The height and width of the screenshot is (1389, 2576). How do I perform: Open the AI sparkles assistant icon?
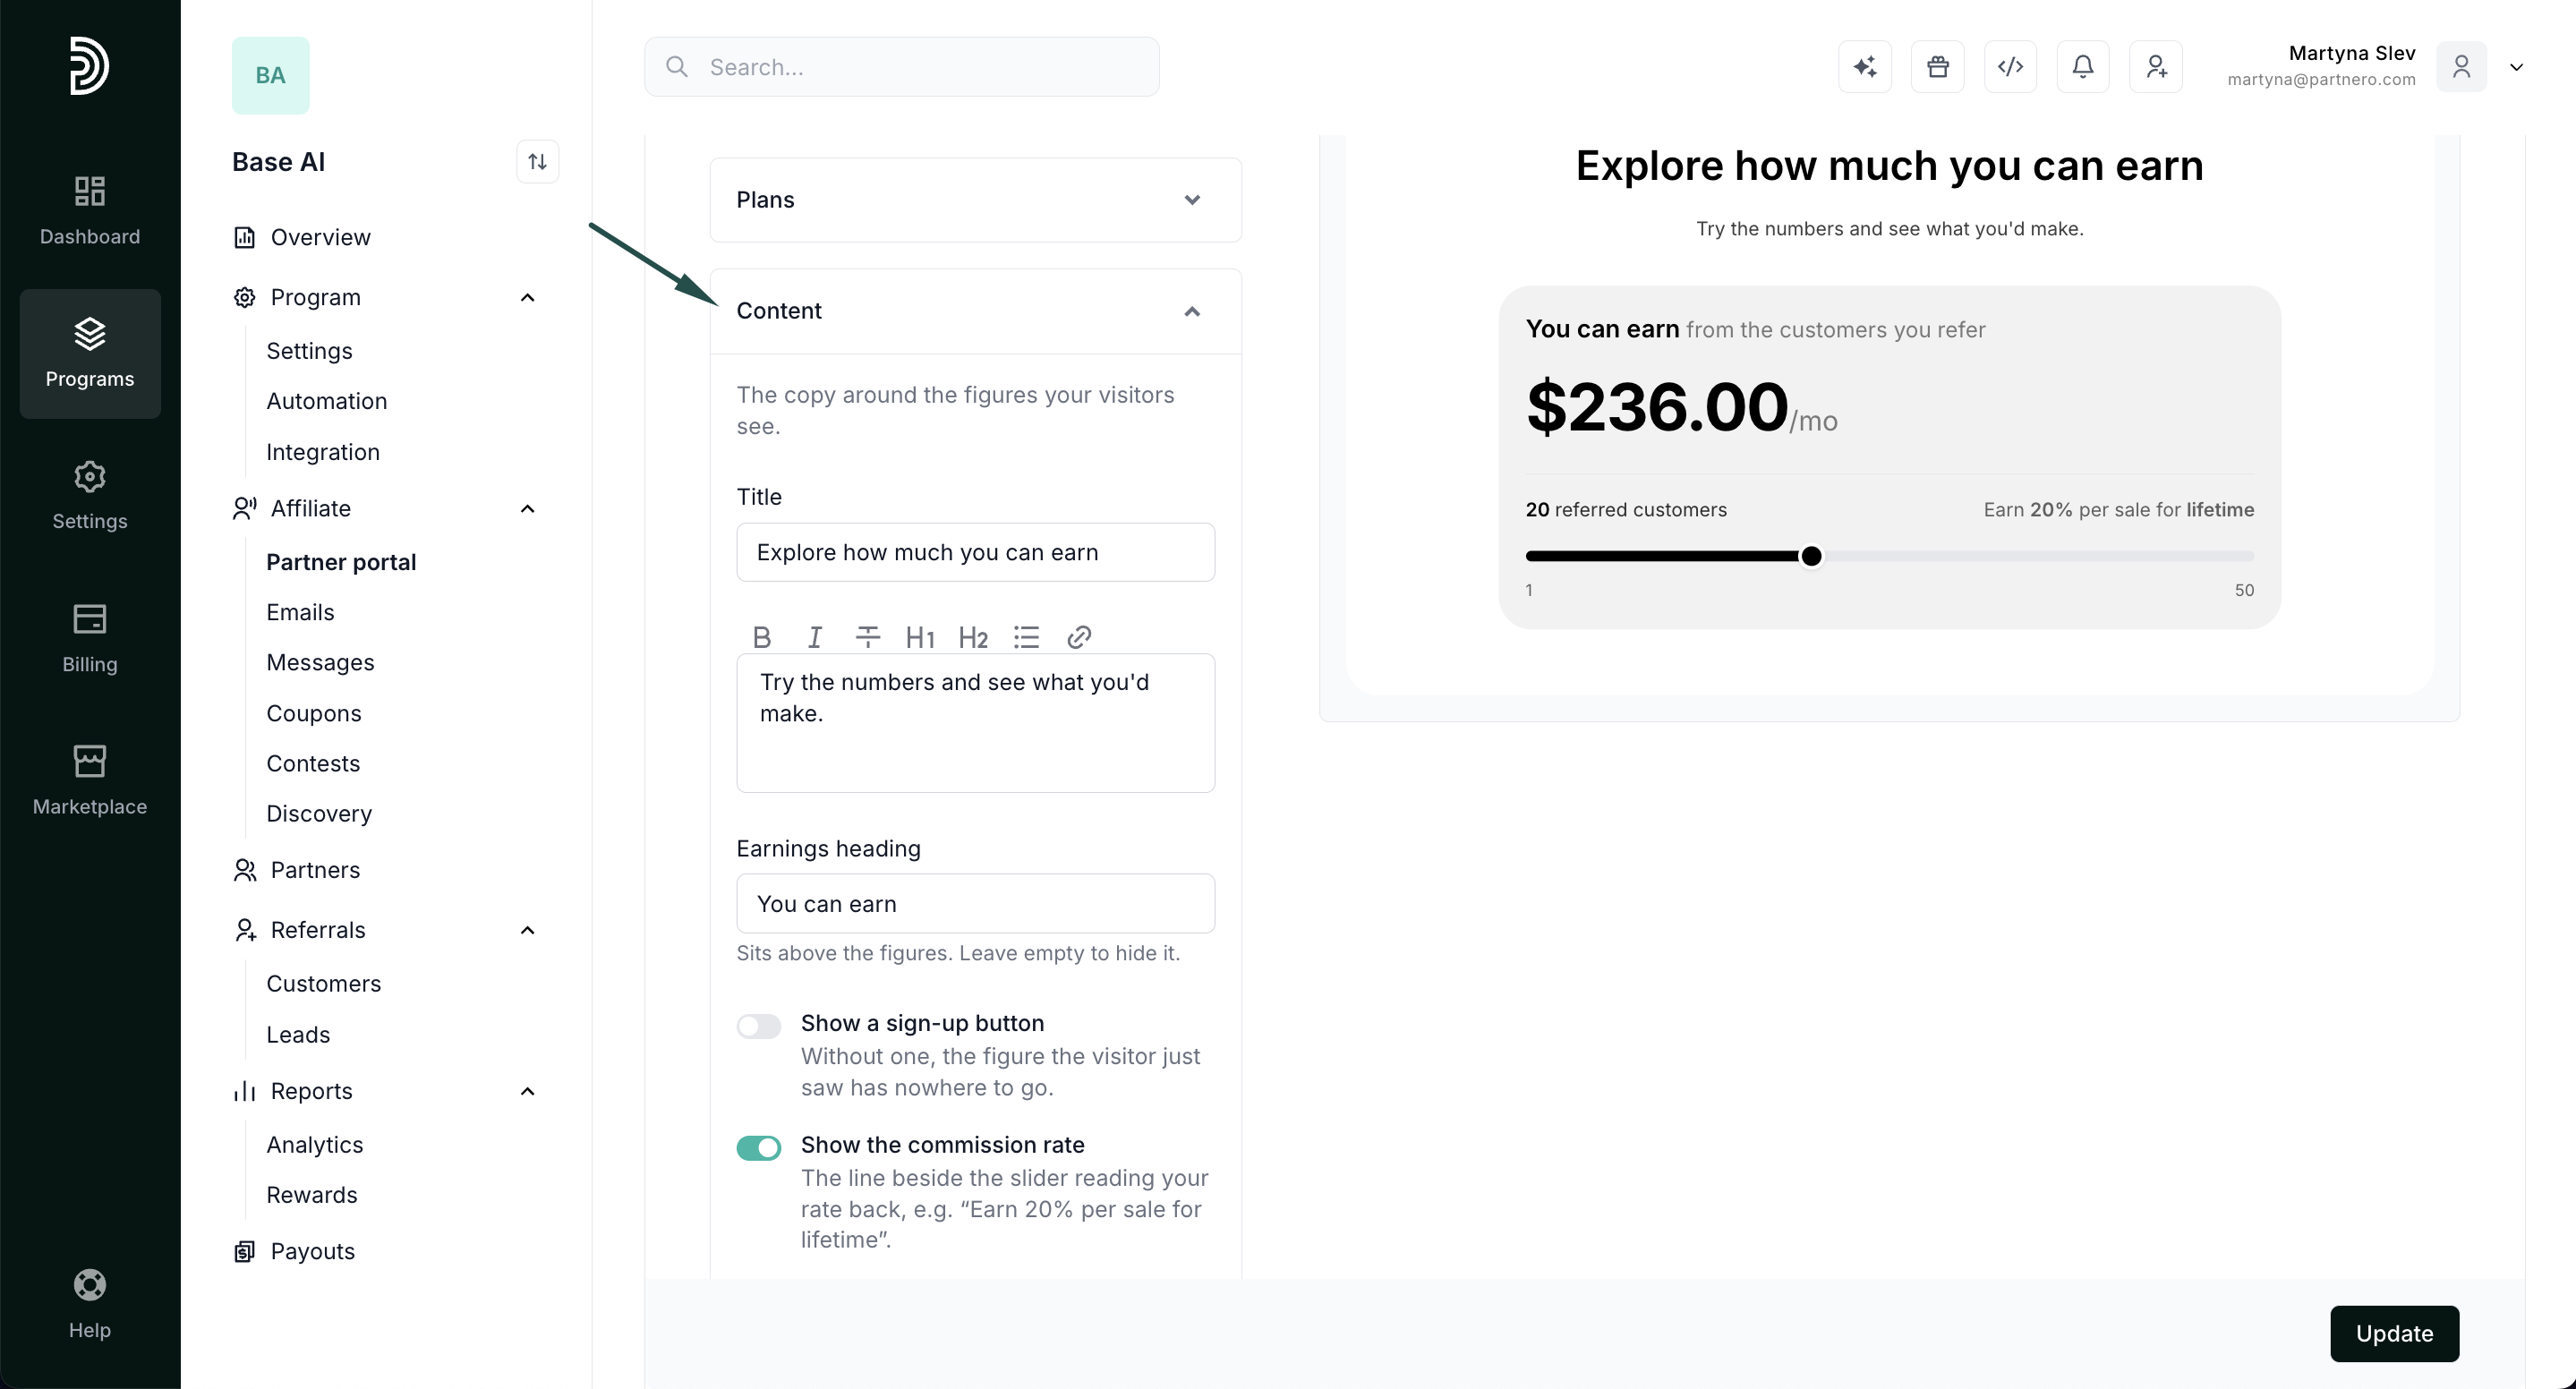pos(1864,67)
